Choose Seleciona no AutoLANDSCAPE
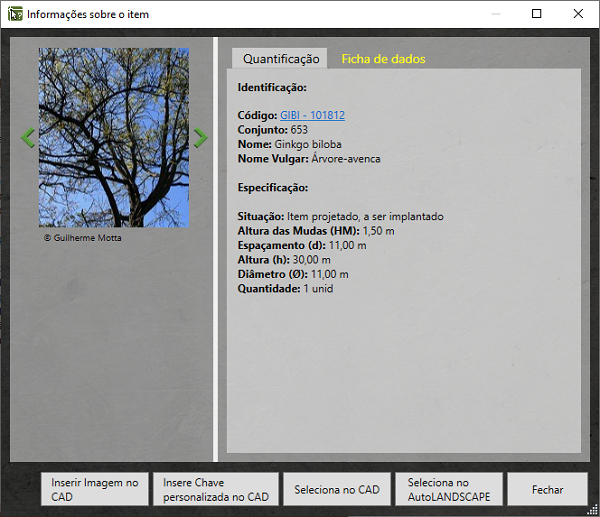Screen dimensions: 600x517 449,490
